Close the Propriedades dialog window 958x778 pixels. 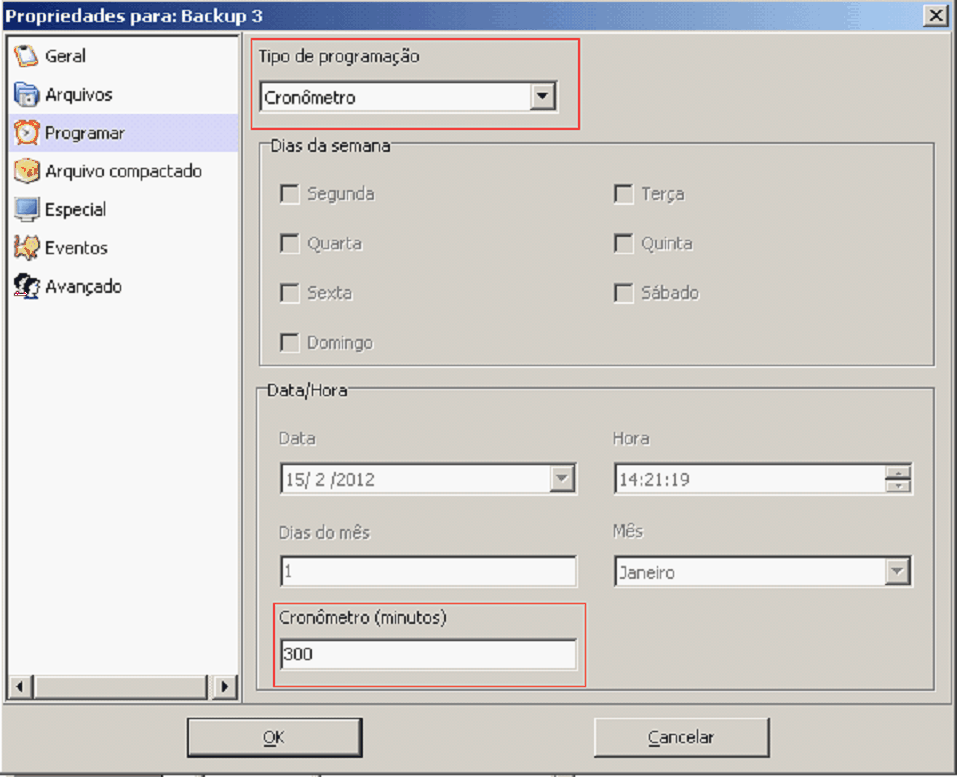936,15
